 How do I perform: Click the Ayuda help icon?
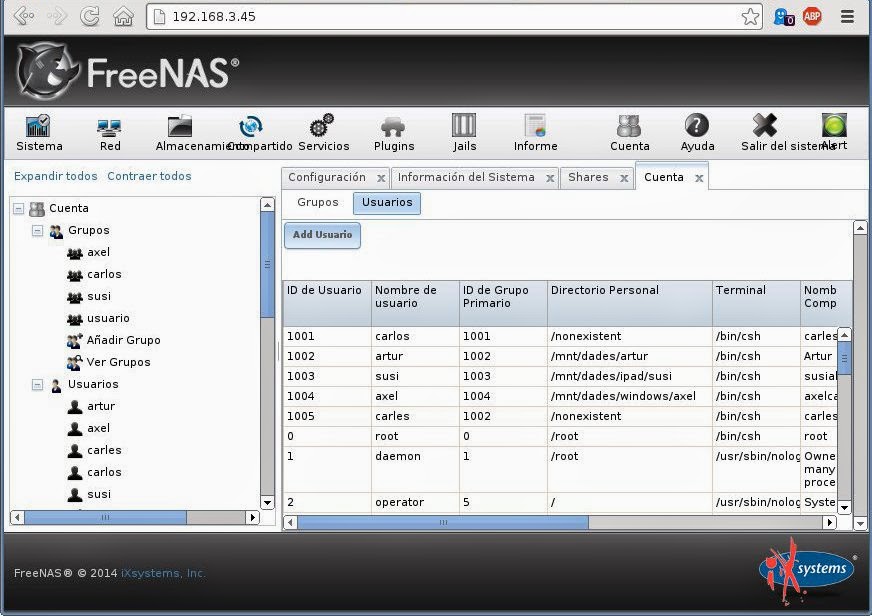click(696, 130)
